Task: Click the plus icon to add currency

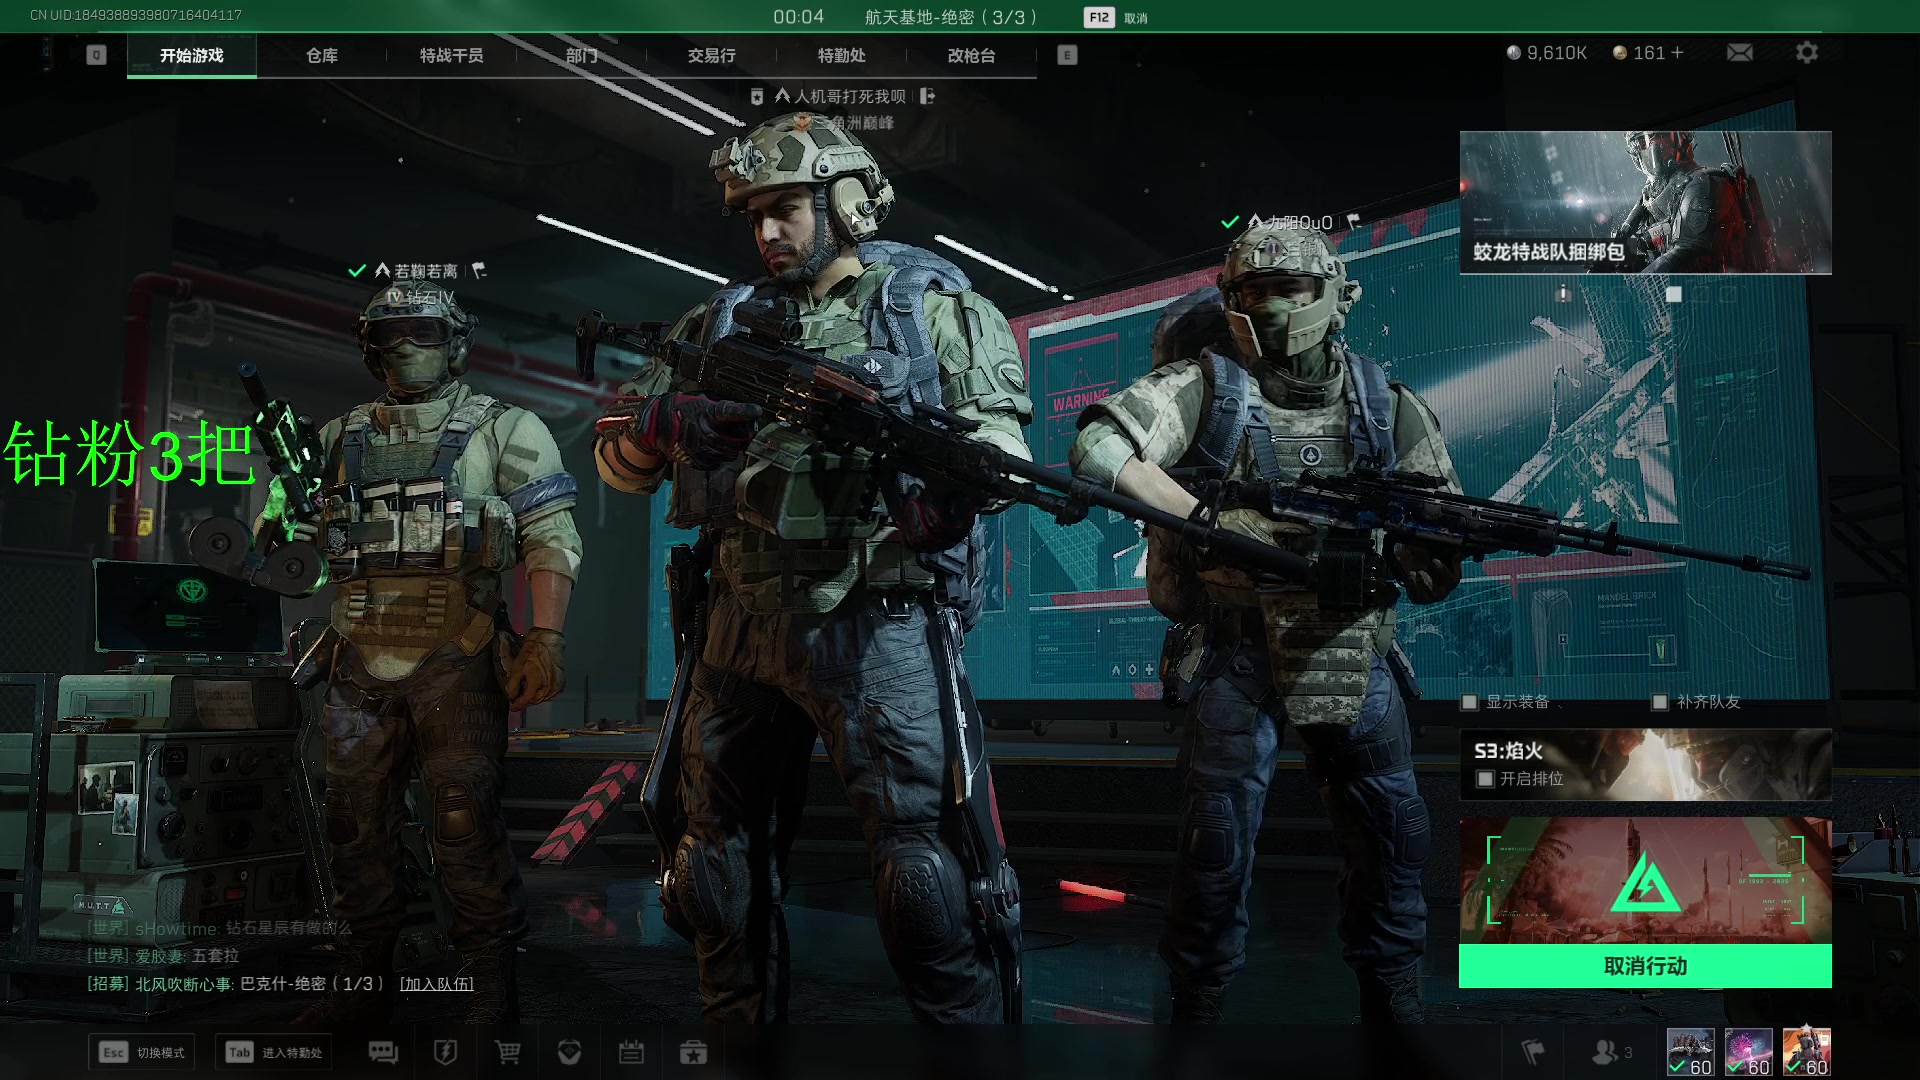Action: 1677,53
